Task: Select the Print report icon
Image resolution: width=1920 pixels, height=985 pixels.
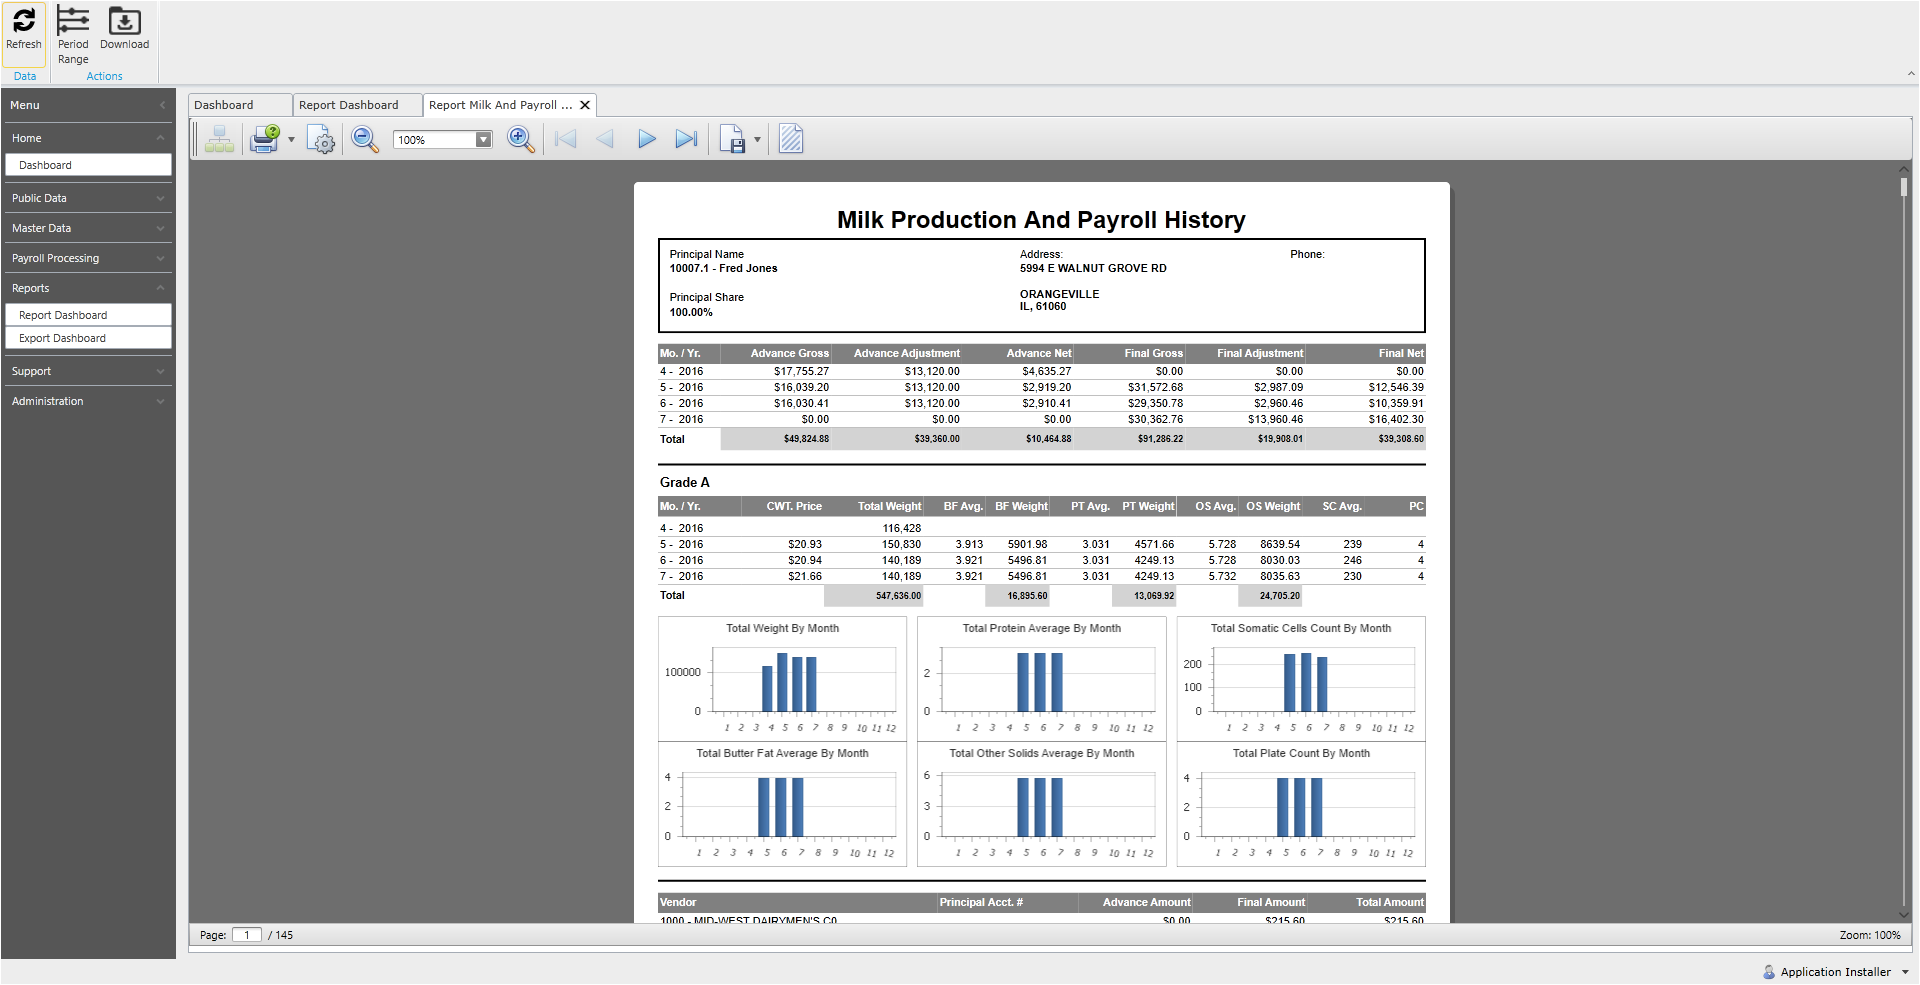Action: pos(264,139)
